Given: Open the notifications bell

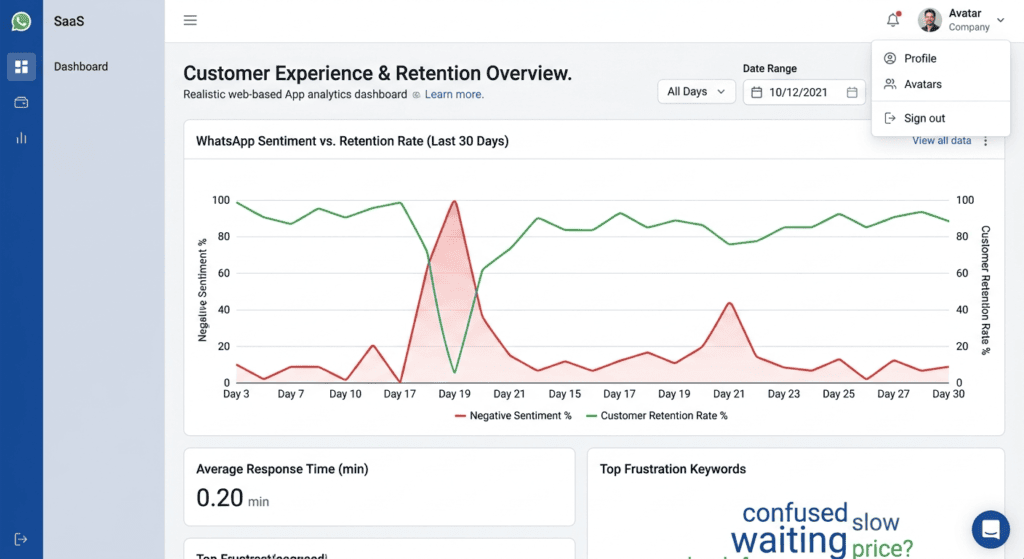Looking at the screenshot, I should [x=893, y=20].
